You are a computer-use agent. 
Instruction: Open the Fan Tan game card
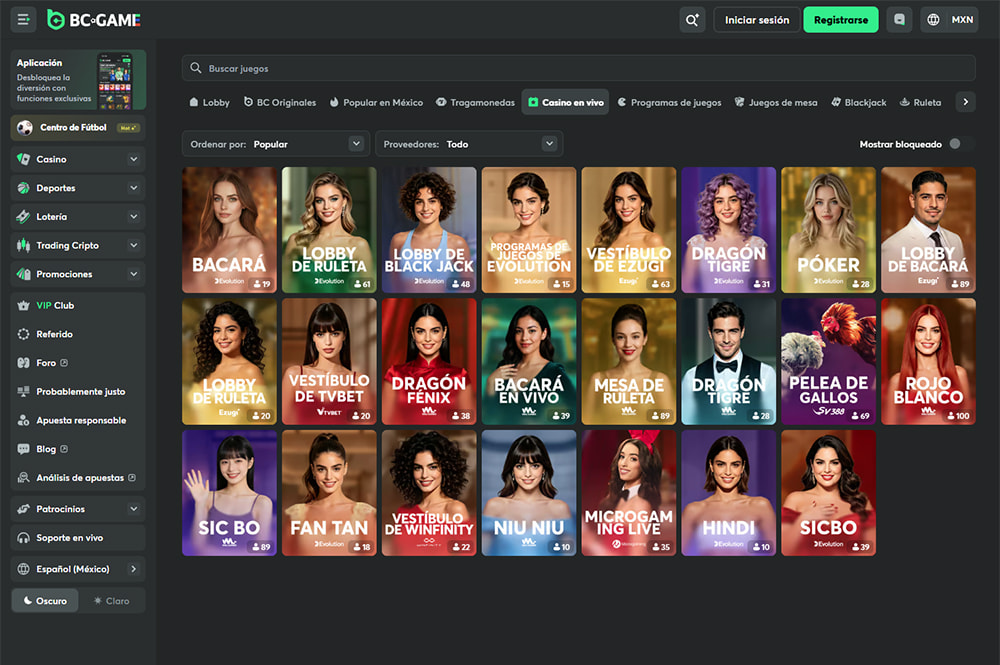329,493
